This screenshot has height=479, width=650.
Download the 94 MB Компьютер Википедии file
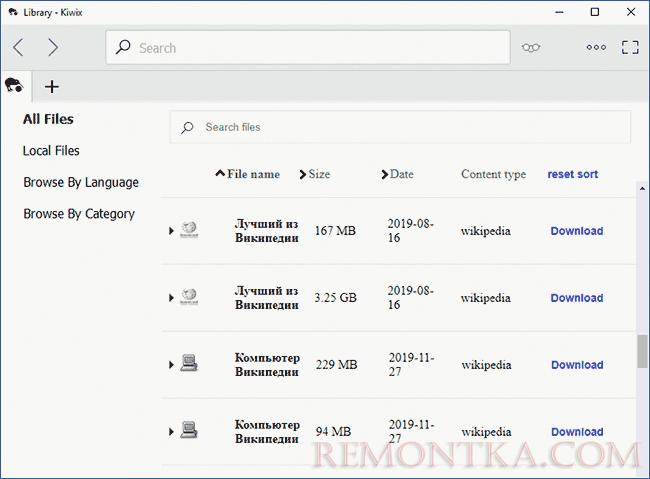577,432
